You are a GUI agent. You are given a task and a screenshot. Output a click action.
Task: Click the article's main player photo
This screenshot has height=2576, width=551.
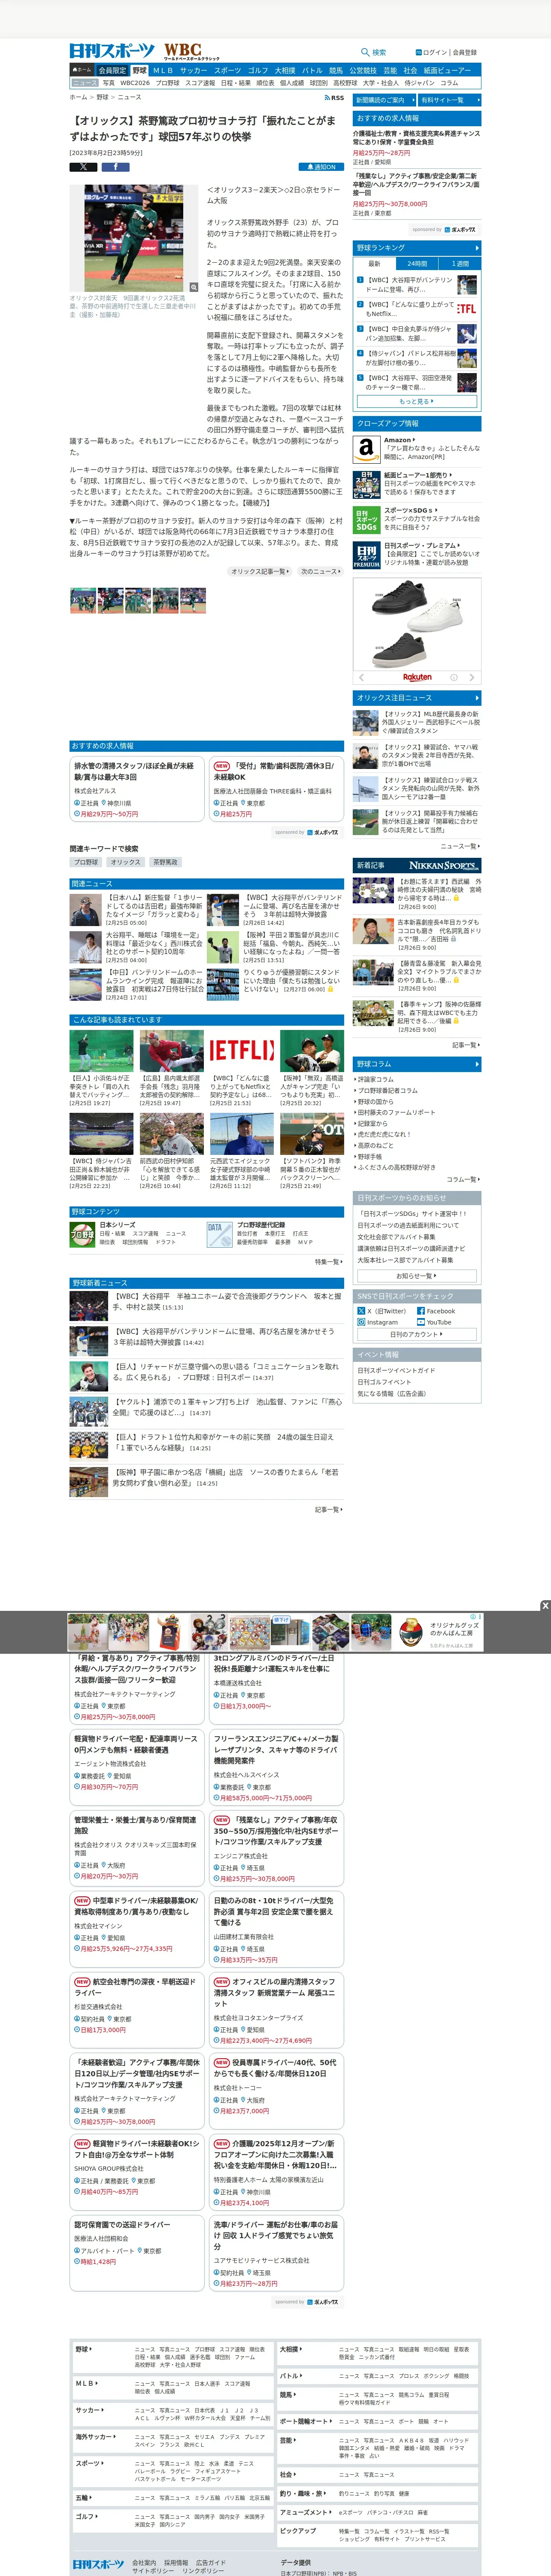click(134, 238)
